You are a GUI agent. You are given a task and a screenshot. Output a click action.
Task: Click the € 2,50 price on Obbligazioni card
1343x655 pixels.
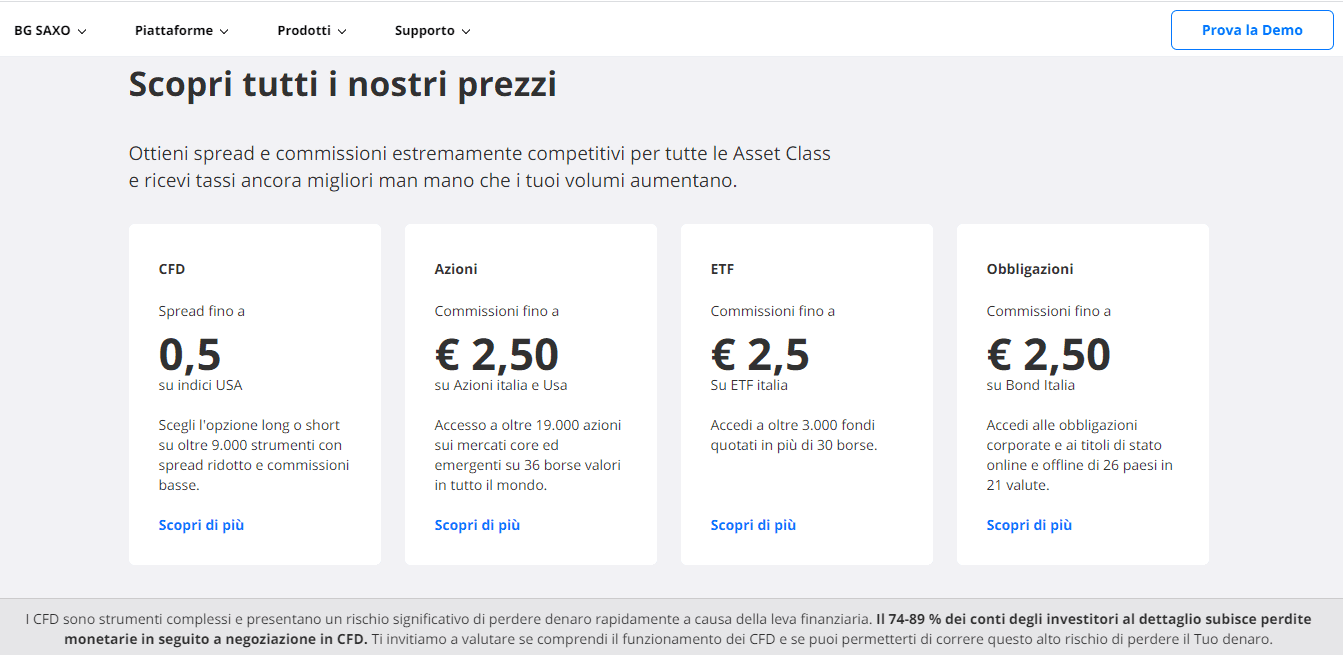[x=1049, y=354]
